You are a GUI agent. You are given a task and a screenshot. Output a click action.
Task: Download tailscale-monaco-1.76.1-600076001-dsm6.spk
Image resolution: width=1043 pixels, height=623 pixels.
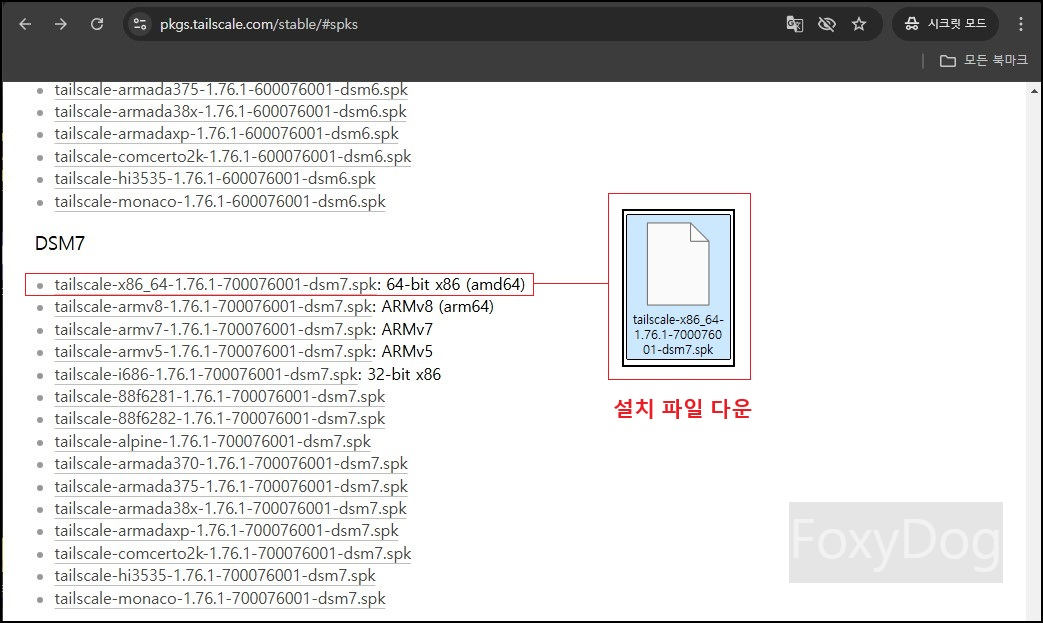click(x=220, y=201)
